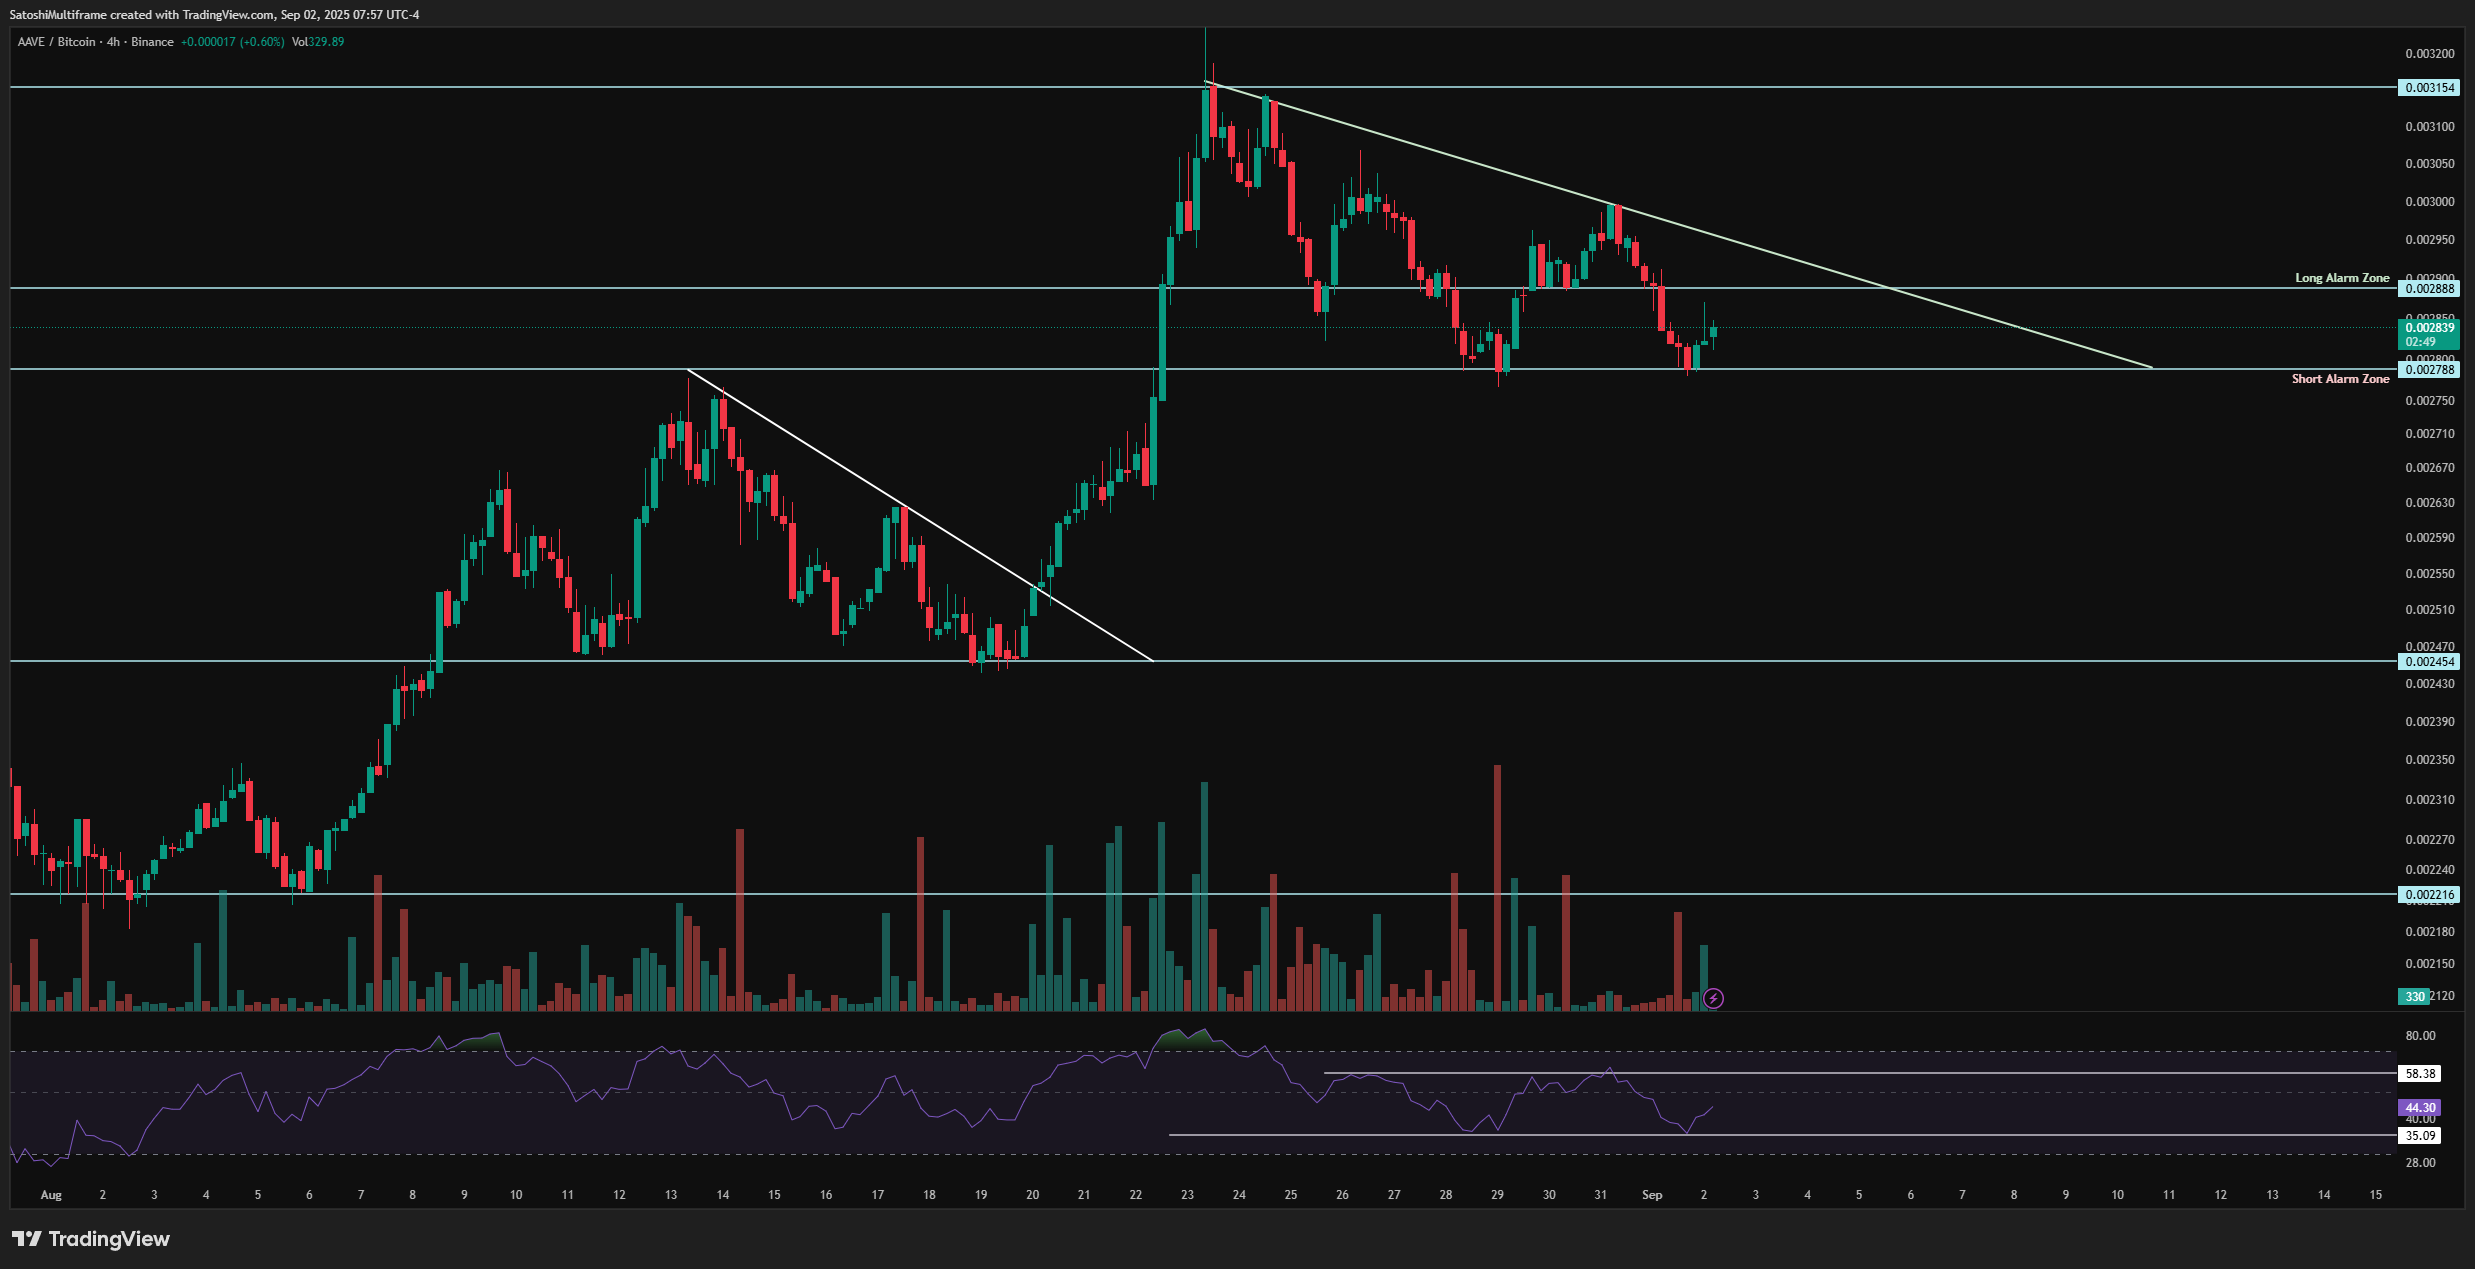Click the 0.003154 price level tag

pyautogui.click(x=2429, y=88)
